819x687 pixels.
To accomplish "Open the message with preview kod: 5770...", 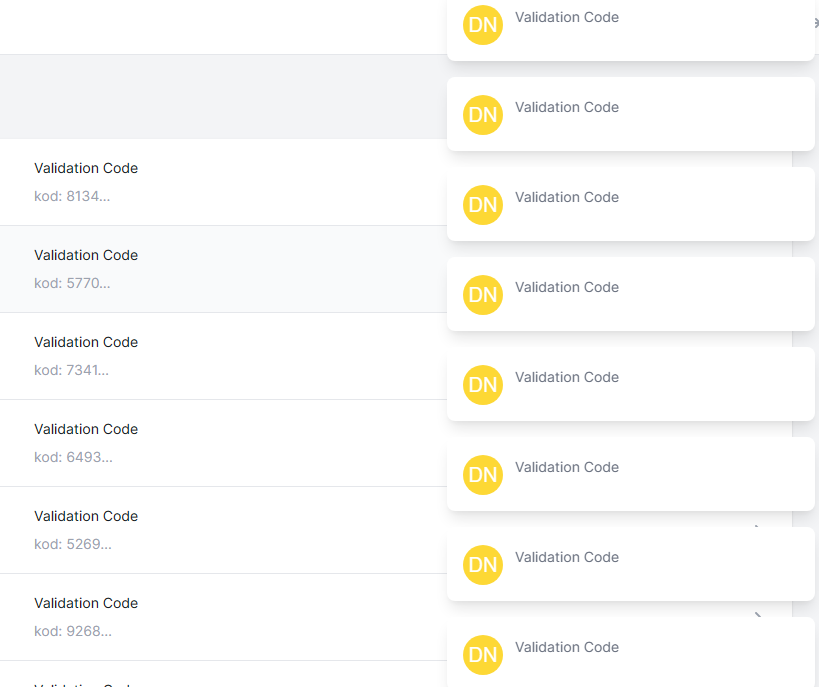I will [224, 269].
